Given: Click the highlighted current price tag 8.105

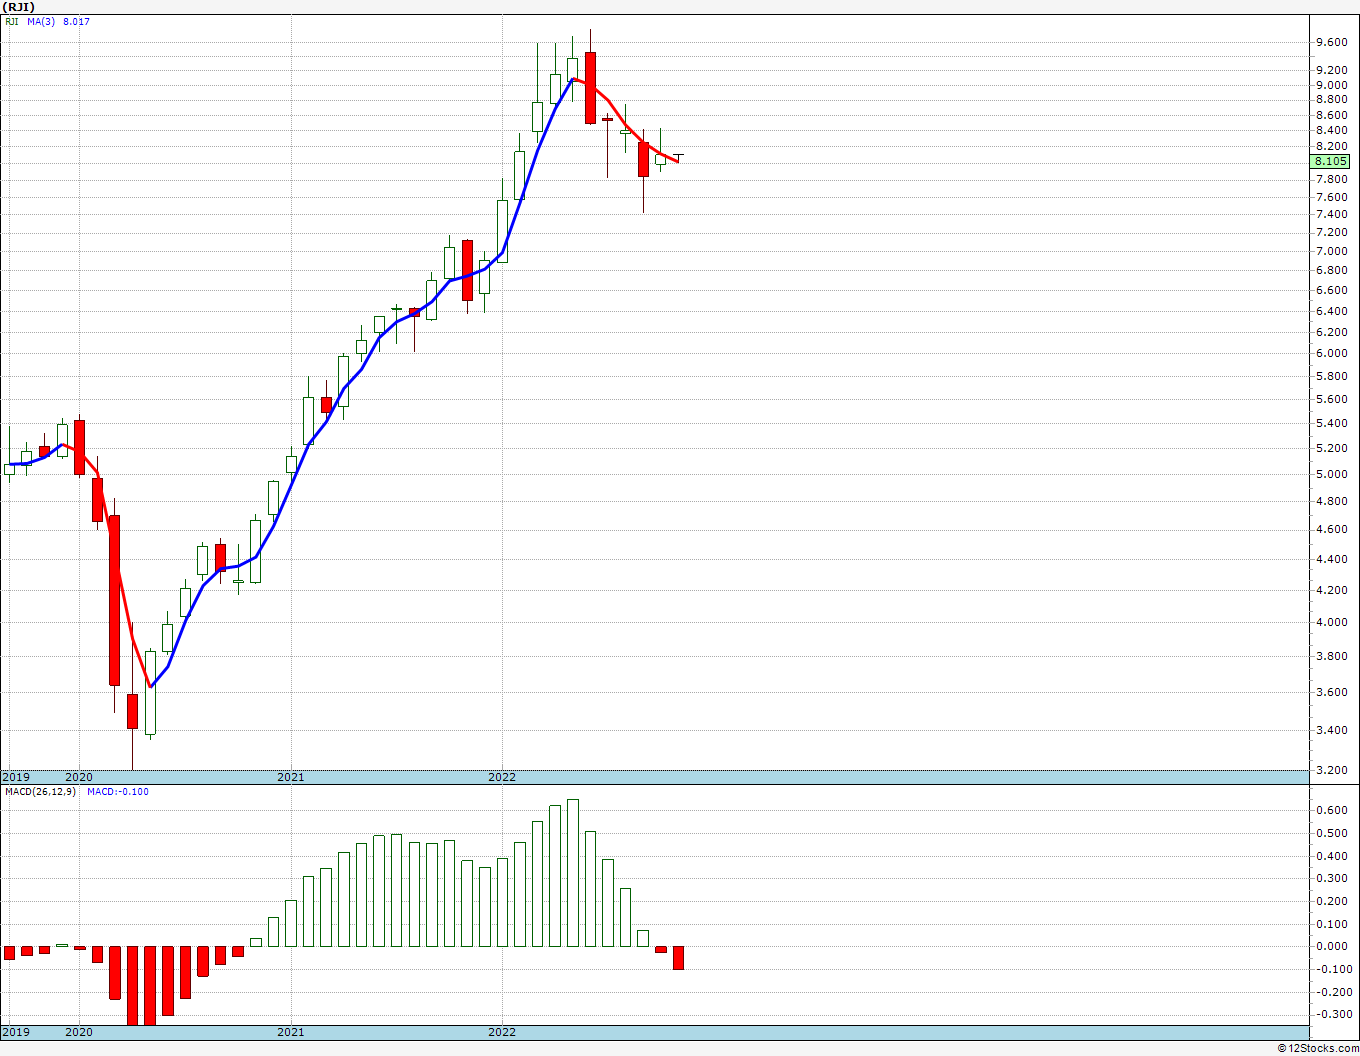Looking at the screenshot, I should coord(1330,161).
